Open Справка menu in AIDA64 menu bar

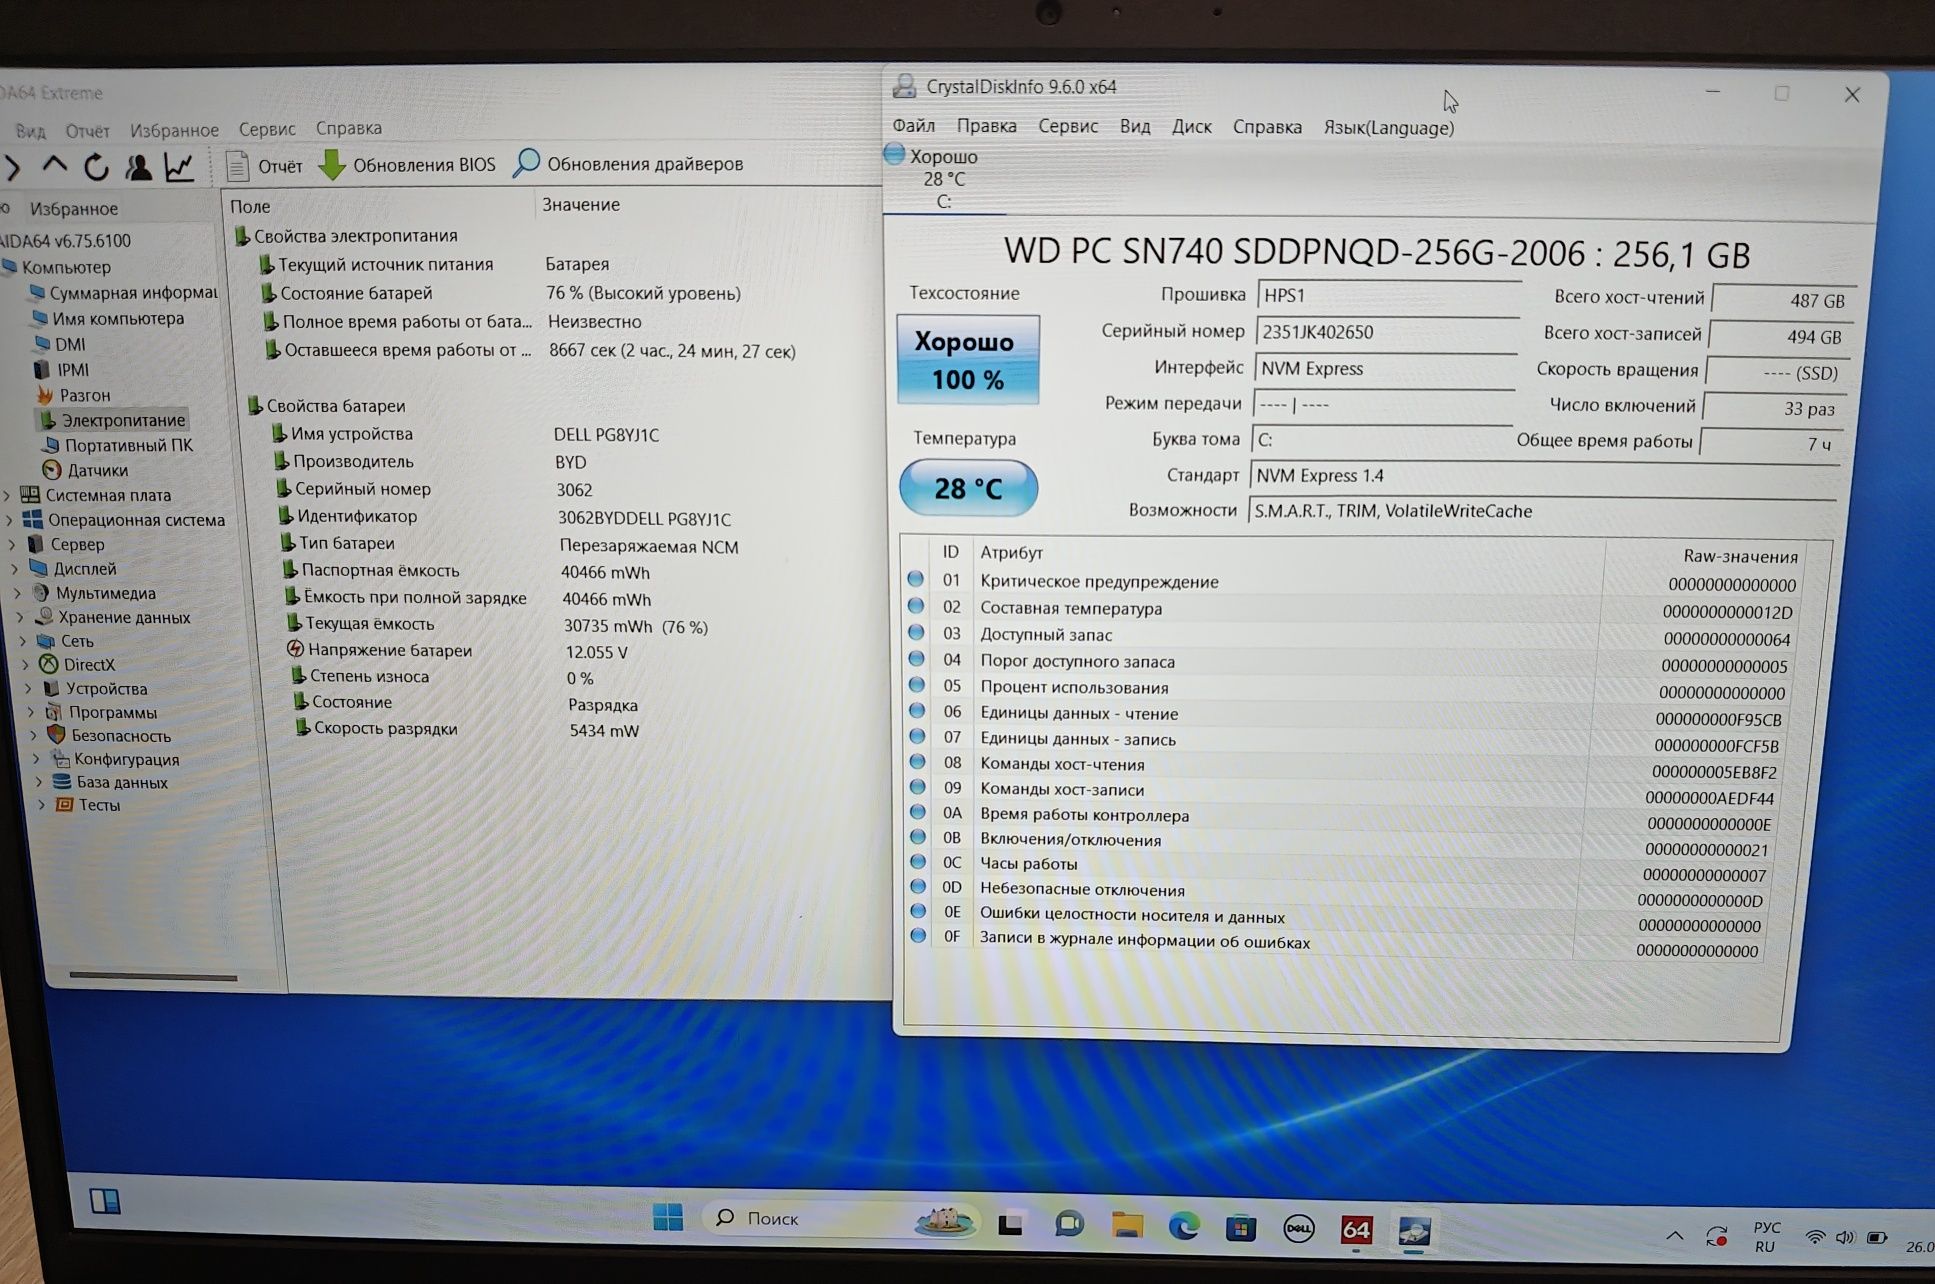coord(349,128)
